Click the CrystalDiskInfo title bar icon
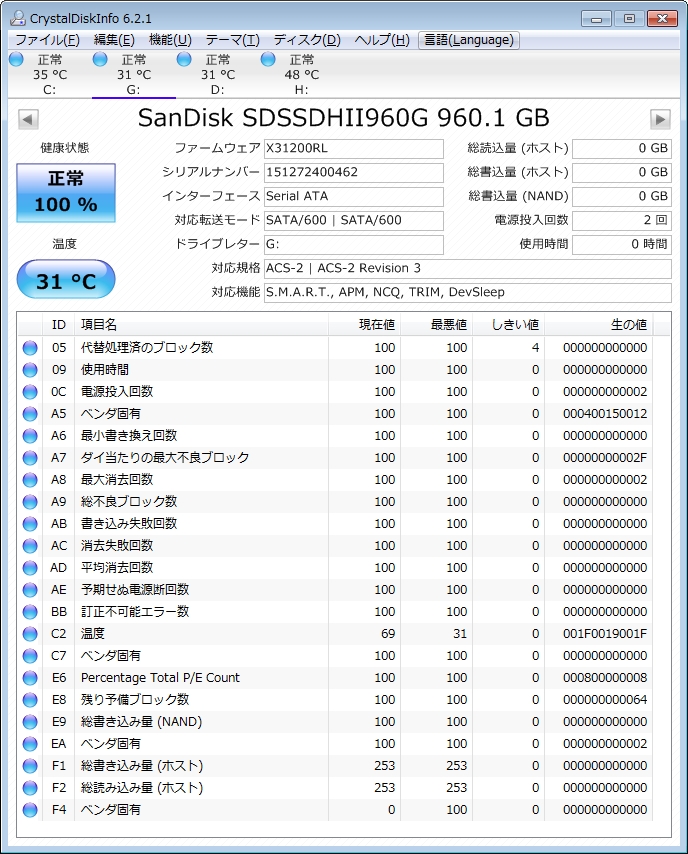Viewport: 688px width, 854px height. (18, 18)
